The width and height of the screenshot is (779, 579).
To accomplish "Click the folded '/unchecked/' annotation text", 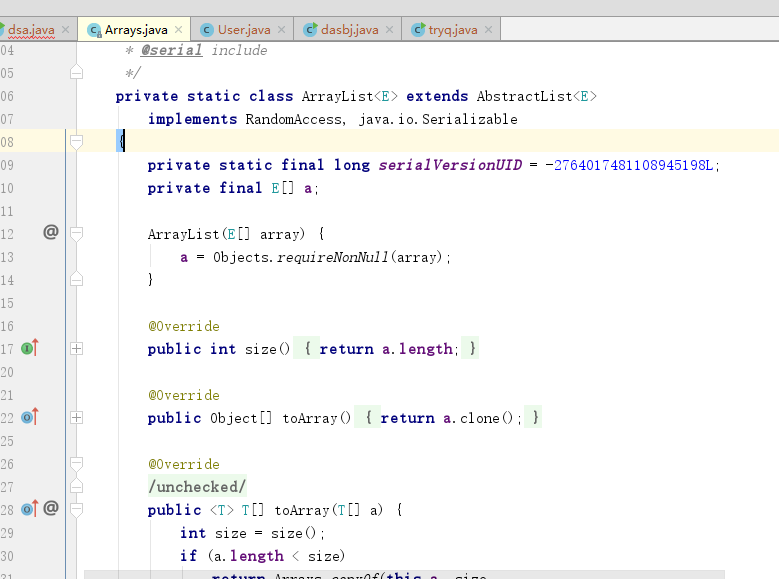I will coord(197,487).
